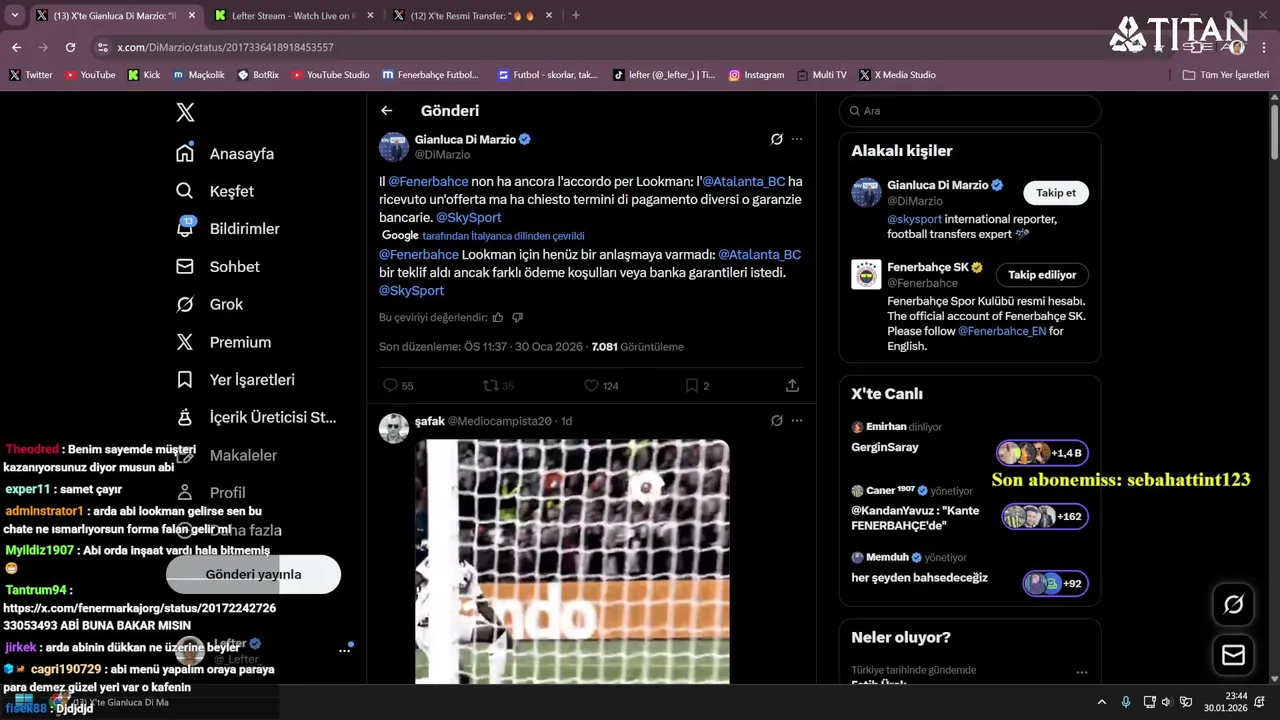Open Bildirimler notifications bell
The image size is (1280, 720).
228,229
